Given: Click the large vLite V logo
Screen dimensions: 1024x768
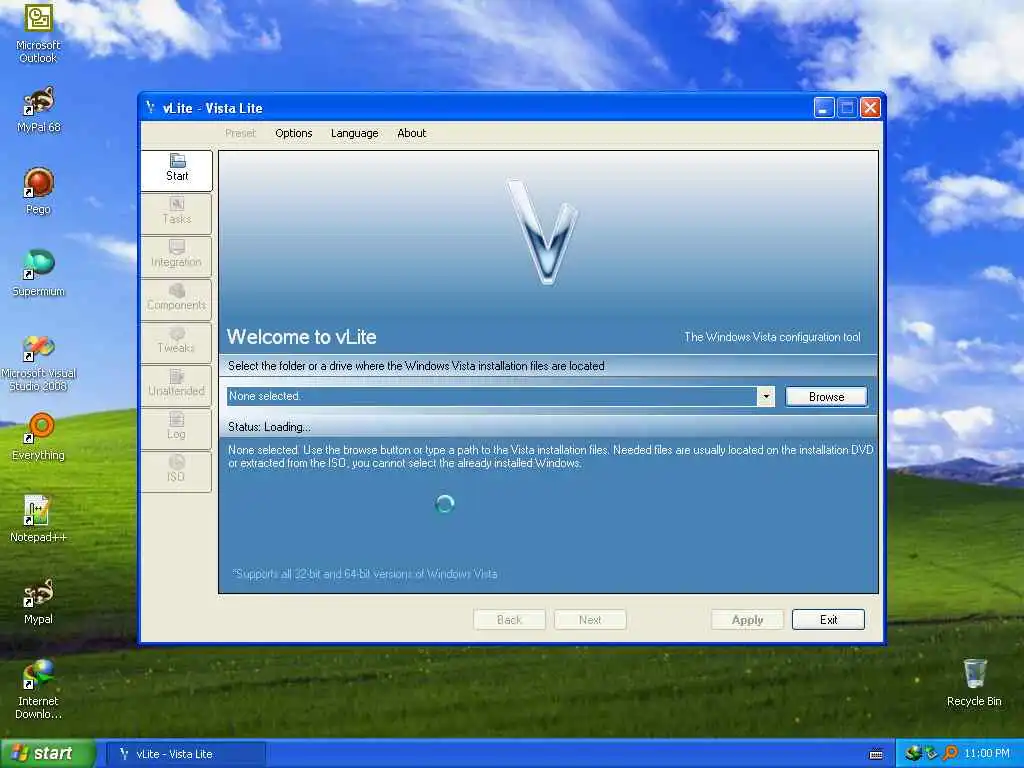Looking at the screenshot, I should 543,231.
